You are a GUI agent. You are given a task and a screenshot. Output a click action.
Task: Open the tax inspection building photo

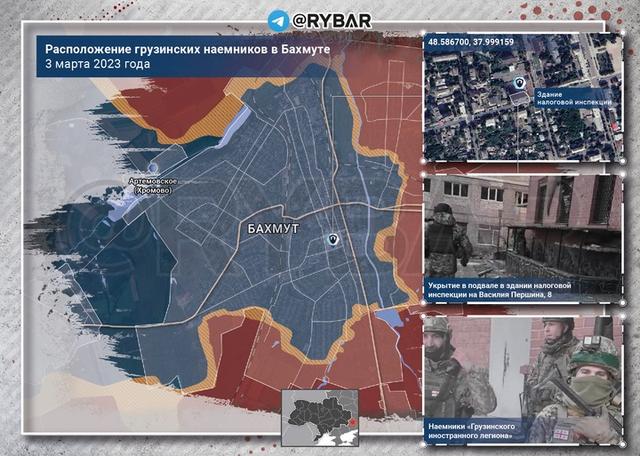pyautogui.click(x=523, y=239)
